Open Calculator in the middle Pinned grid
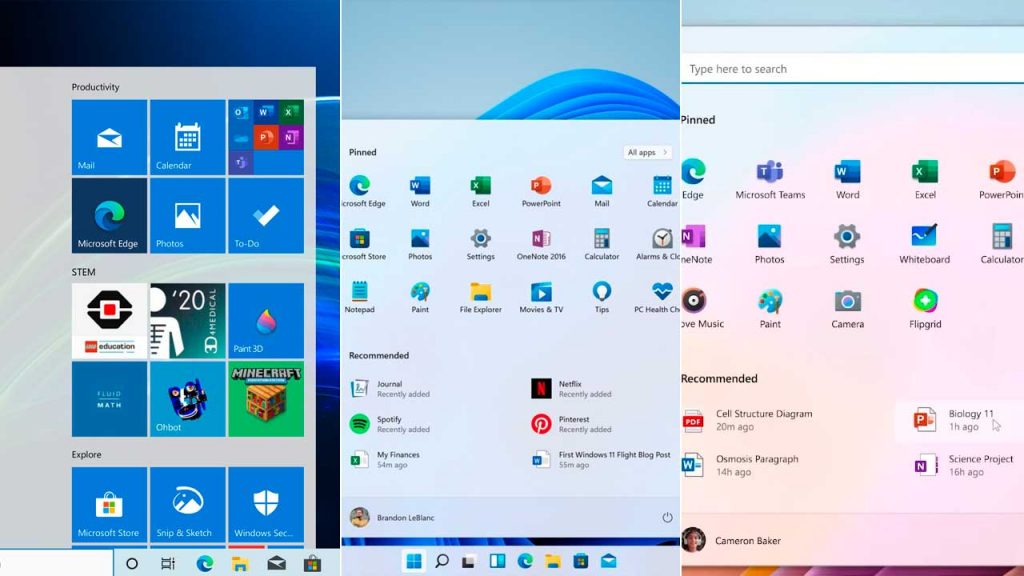This screenshot has height=576, width=1024. click(x=601, y=244)
